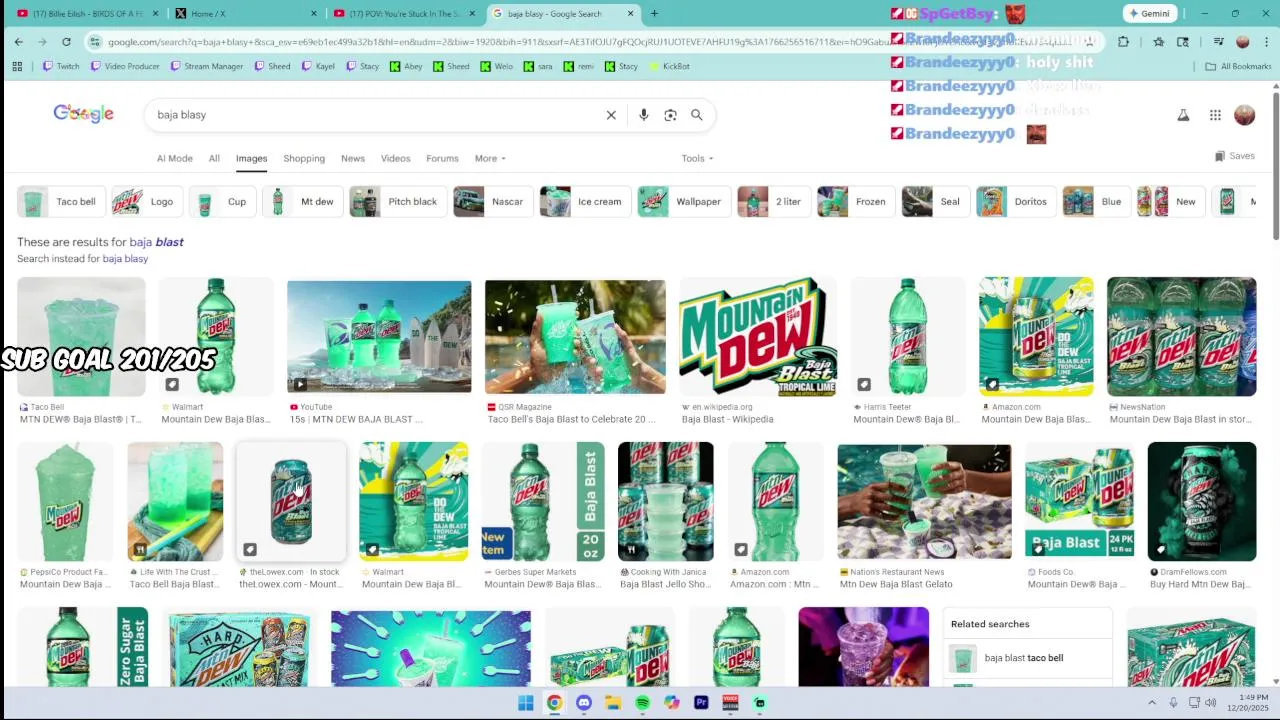This screenshot has height=720, width=1280.
Task: Show hidden system tray icons chevron
Action: point(1152,703)
